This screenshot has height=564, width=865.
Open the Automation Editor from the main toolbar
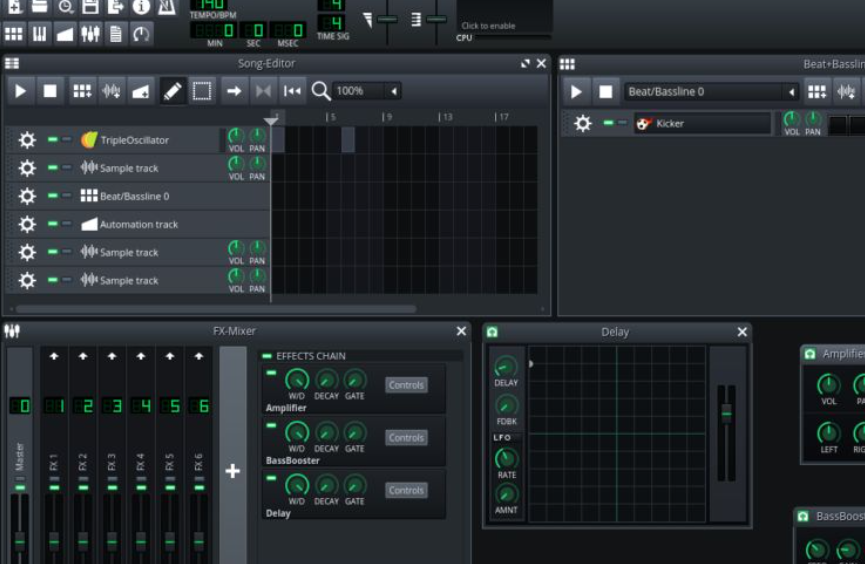65,34
